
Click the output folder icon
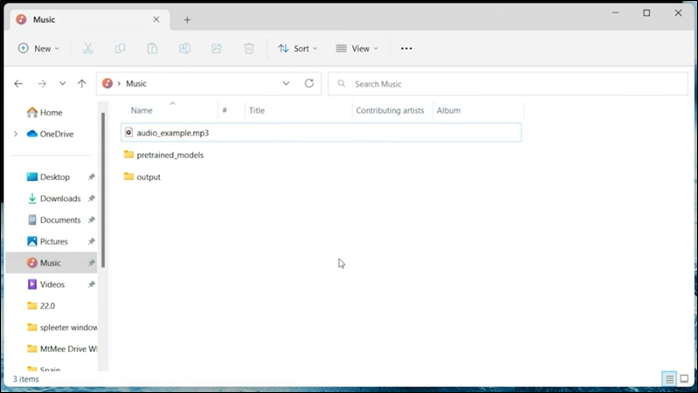pos(129,176)
